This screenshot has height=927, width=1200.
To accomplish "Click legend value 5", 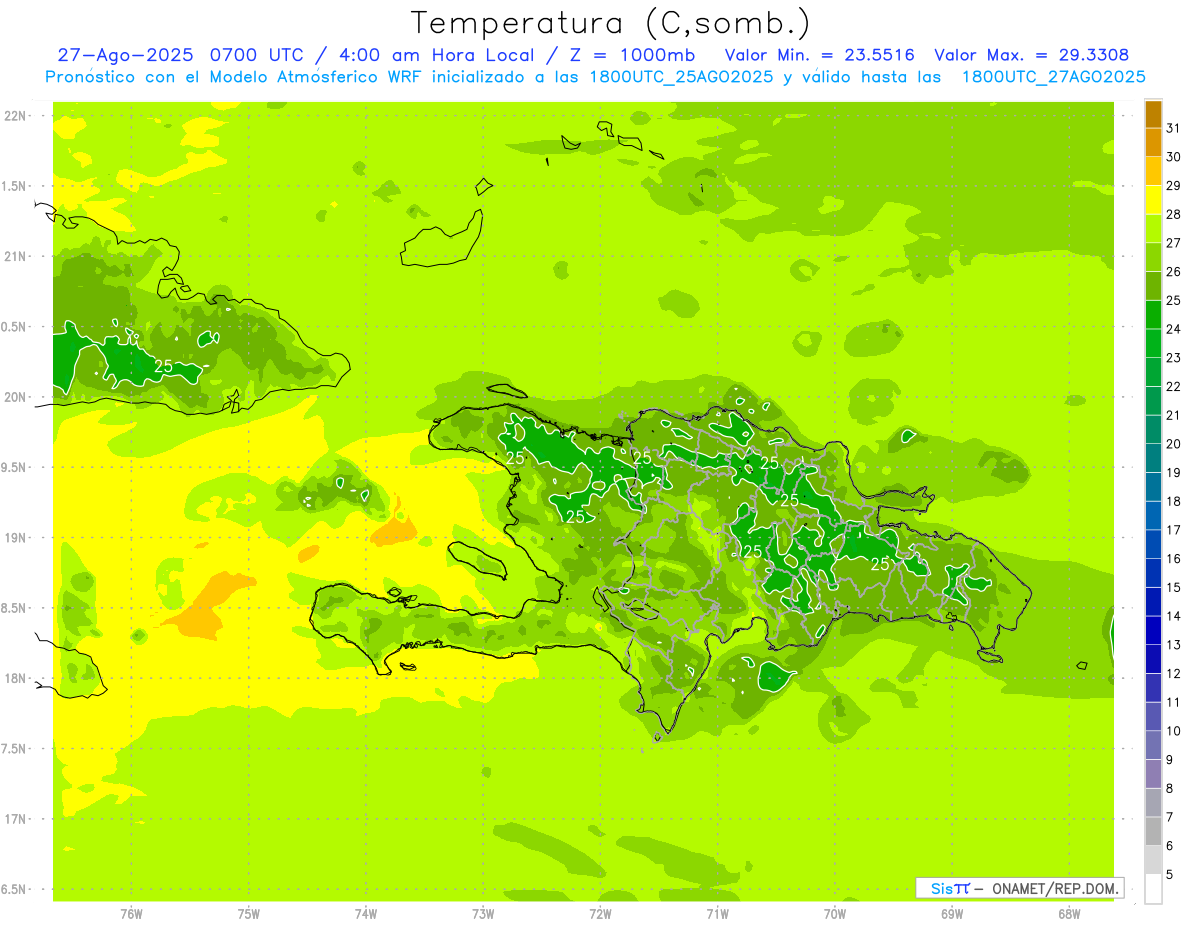I will coord(1170,875).
